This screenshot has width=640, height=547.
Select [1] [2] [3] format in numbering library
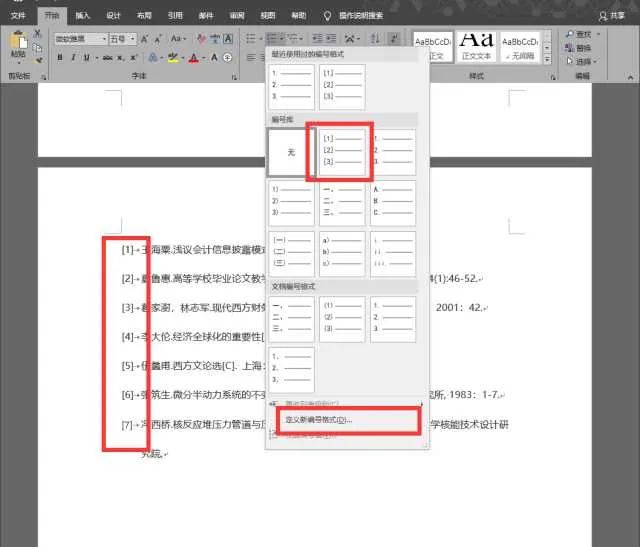pyautogui.click(x=342, y=152)
